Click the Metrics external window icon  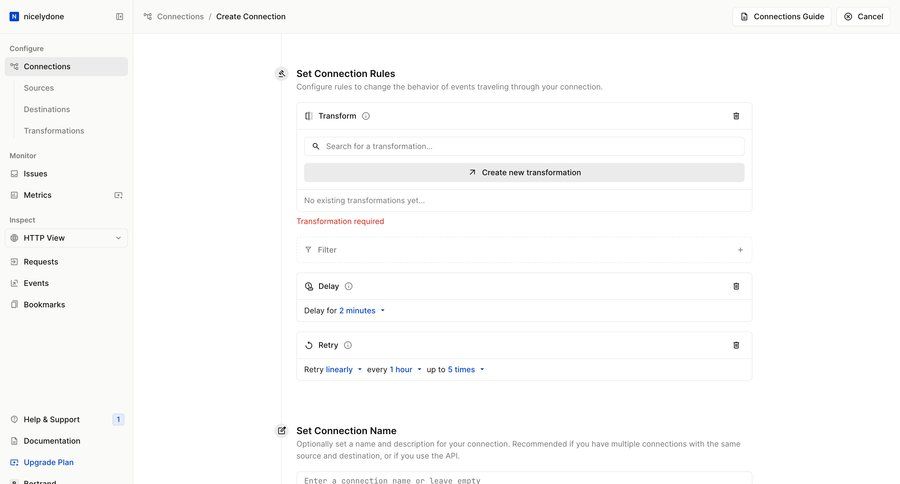[118, 195]
